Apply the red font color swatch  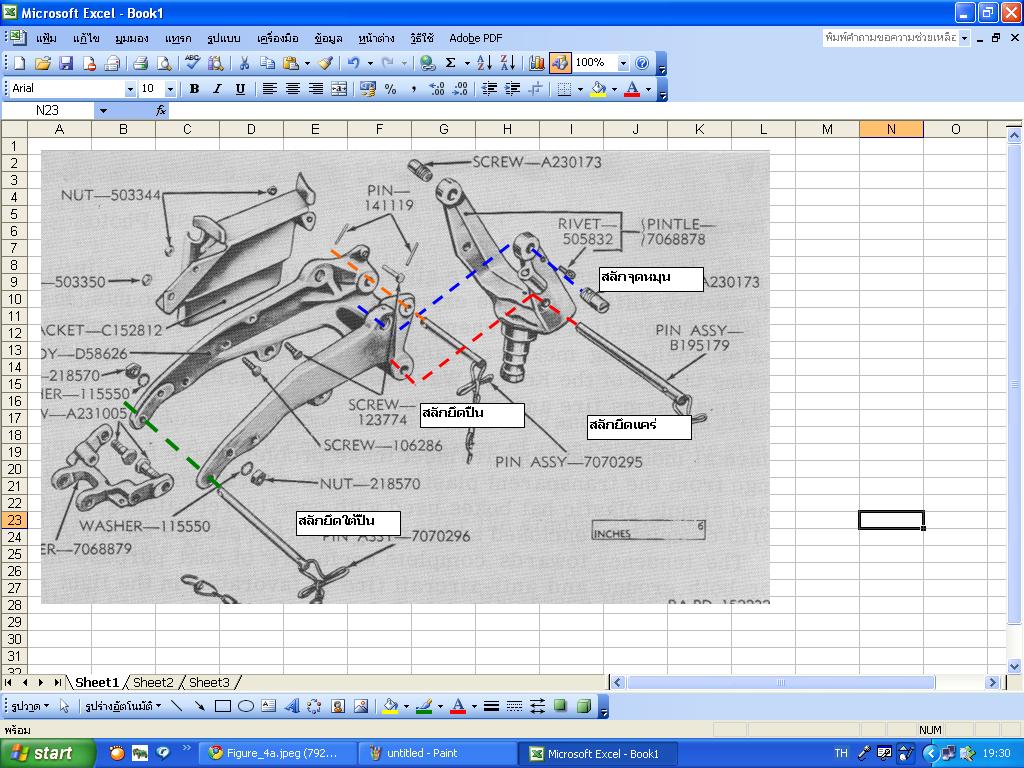tap(631, 89)
